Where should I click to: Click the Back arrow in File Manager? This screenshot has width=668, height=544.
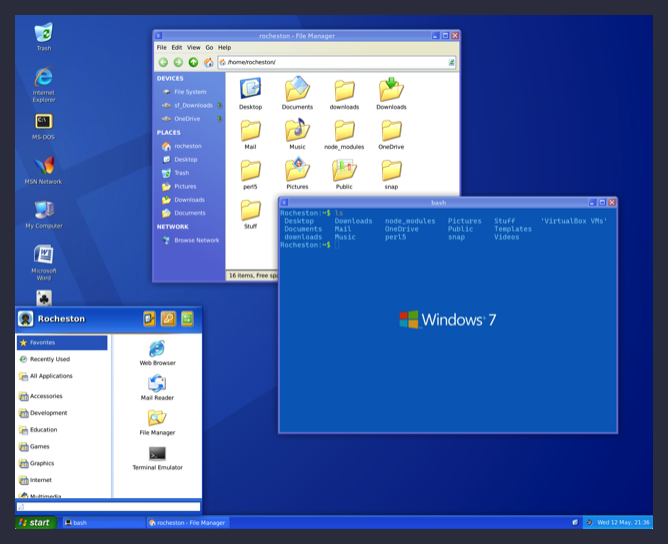click(x=163, y=62)
